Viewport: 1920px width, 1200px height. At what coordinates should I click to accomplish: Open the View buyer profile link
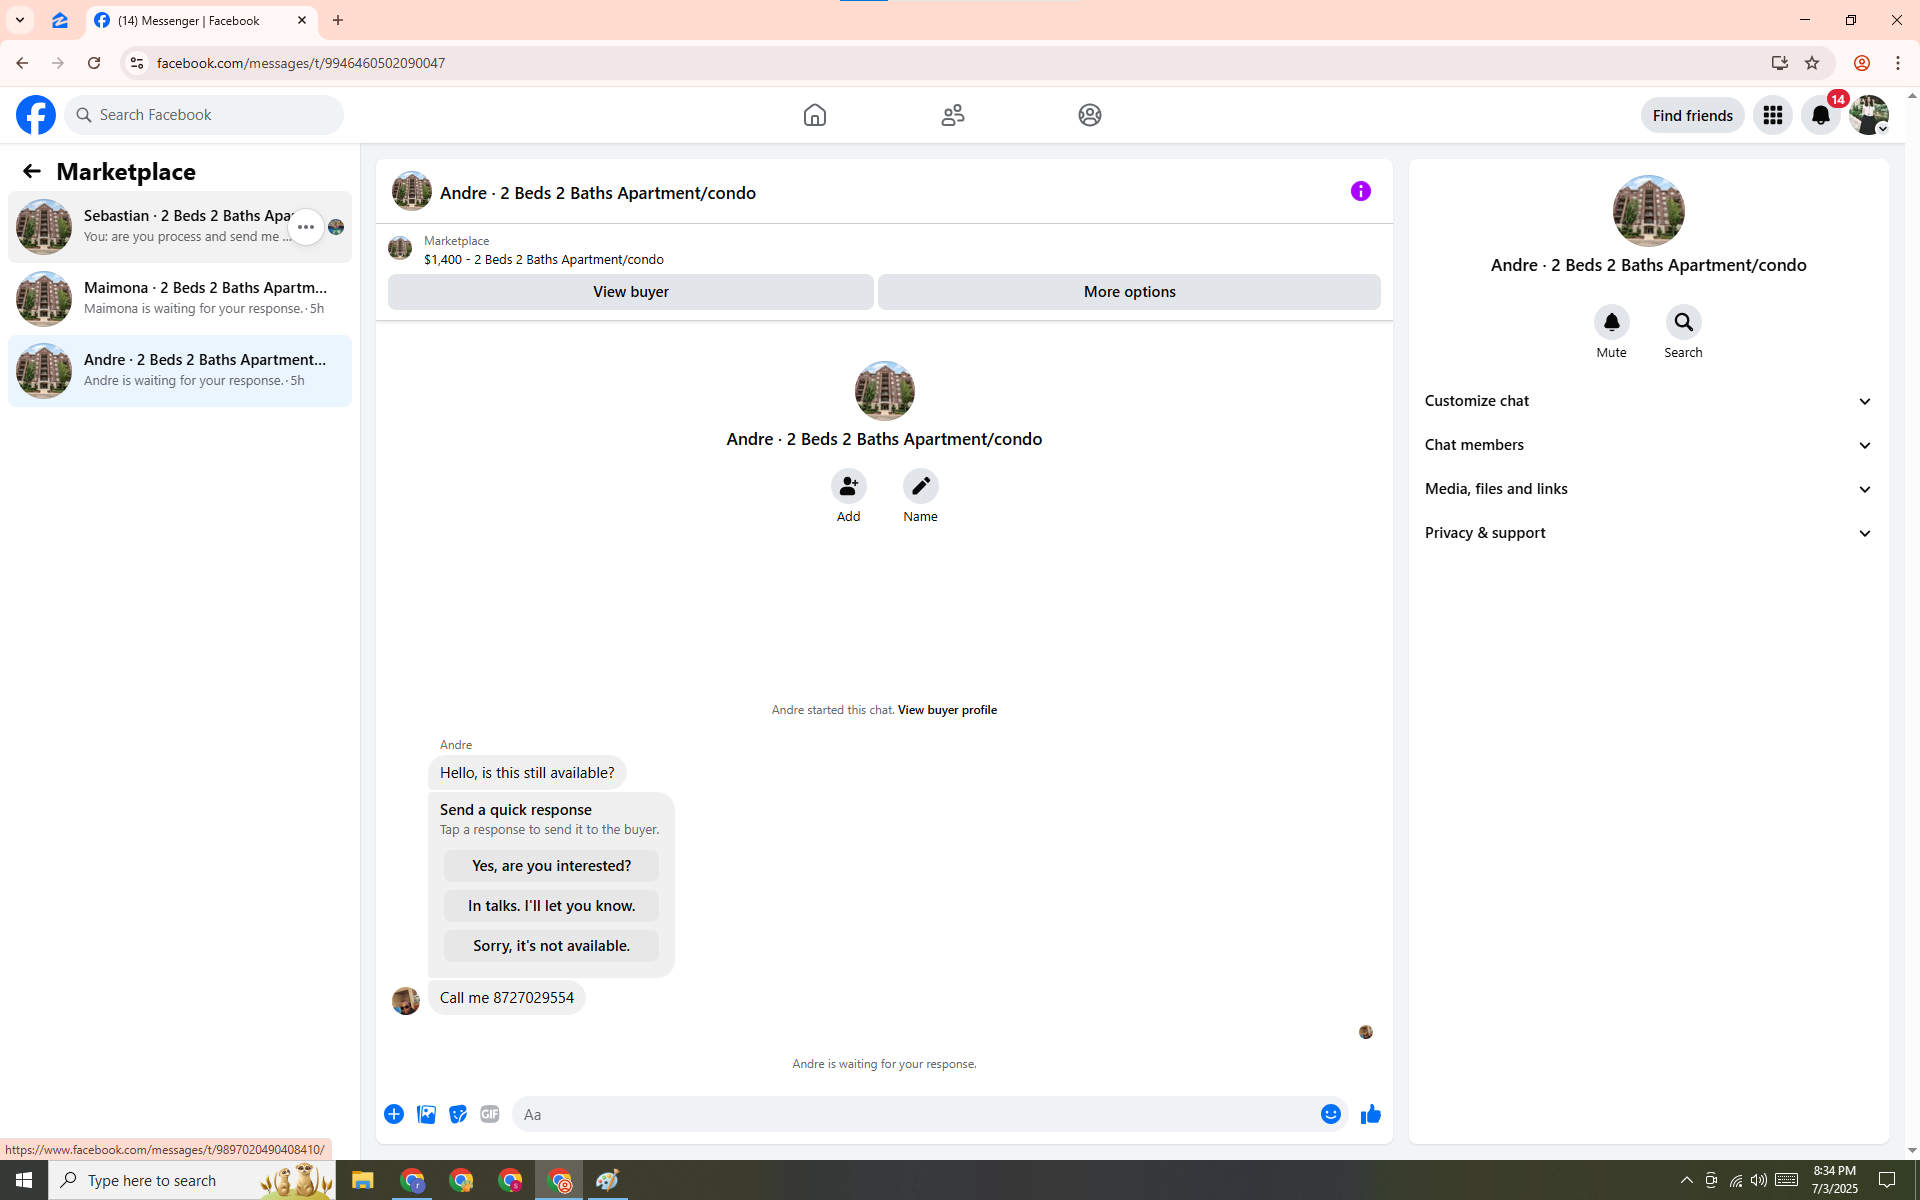946,710
